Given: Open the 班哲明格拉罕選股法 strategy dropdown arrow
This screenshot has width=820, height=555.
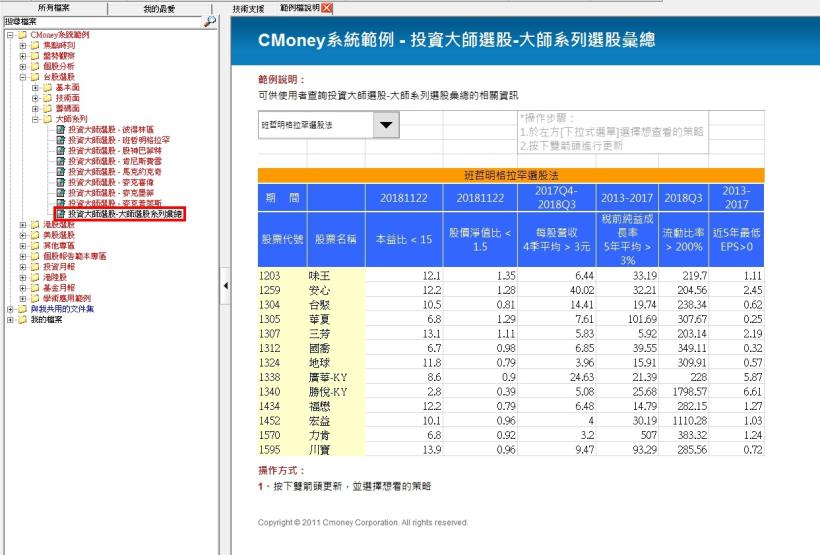Looking at the screenshot, I should 386,125.
